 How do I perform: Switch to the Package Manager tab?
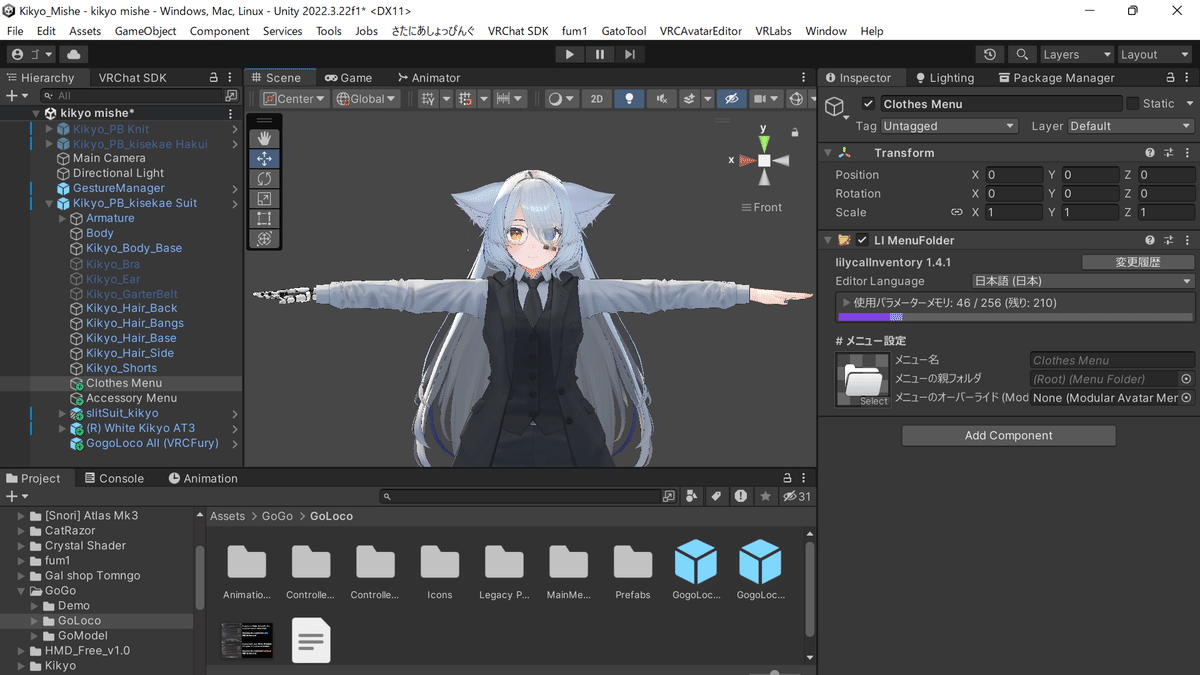(x=1055, y=77)
